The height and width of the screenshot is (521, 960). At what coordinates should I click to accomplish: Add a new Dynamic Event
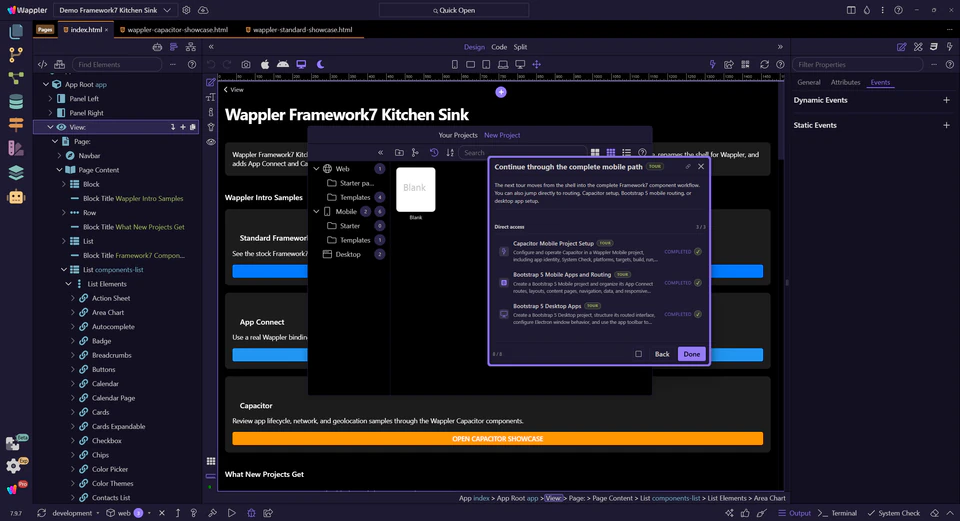947,100
